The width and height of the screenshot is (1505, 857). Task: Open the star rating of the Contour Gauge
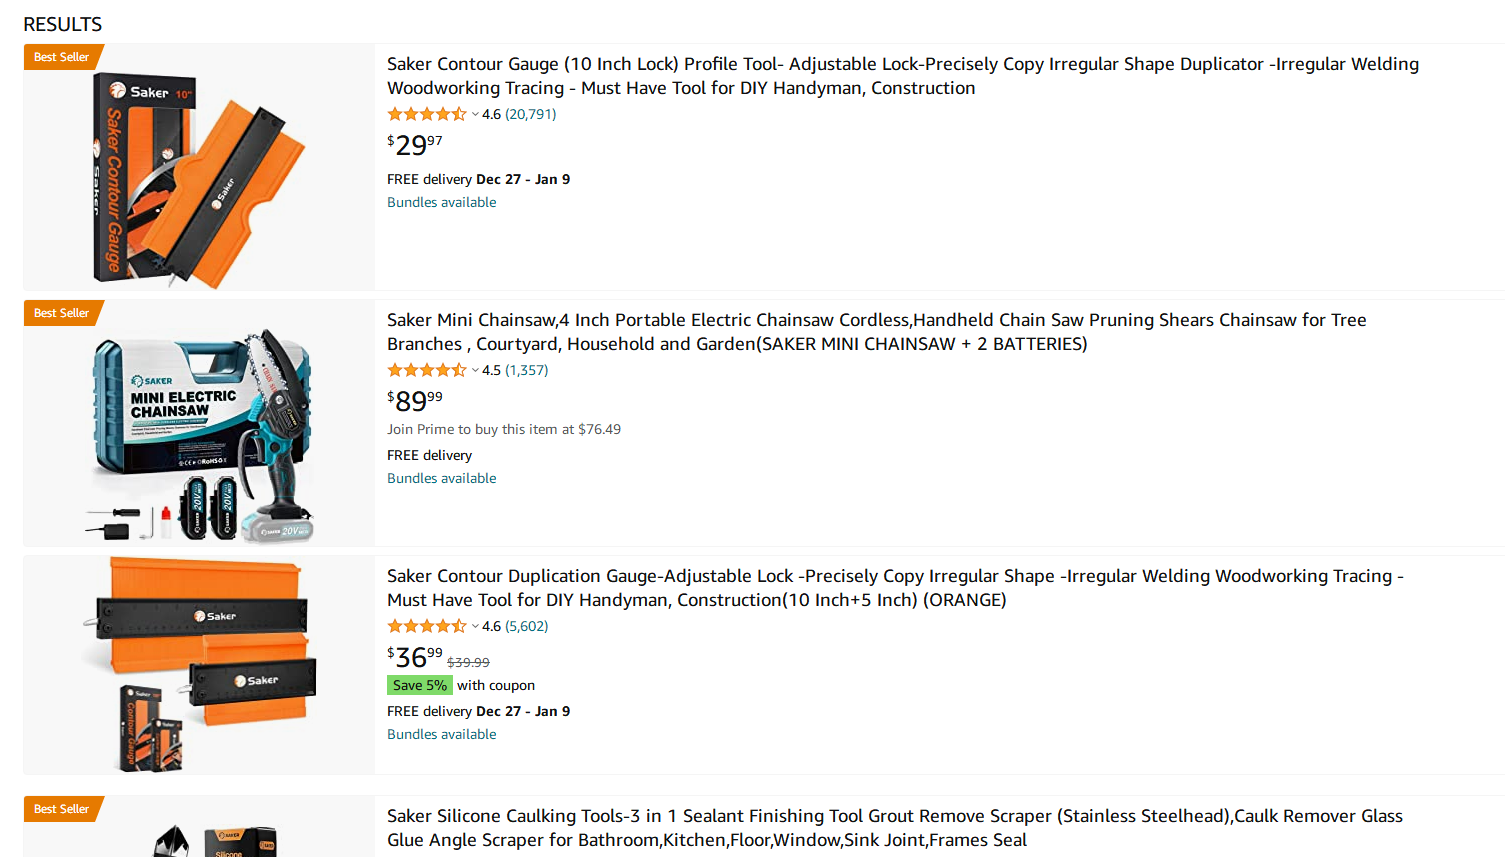(427, 114)
